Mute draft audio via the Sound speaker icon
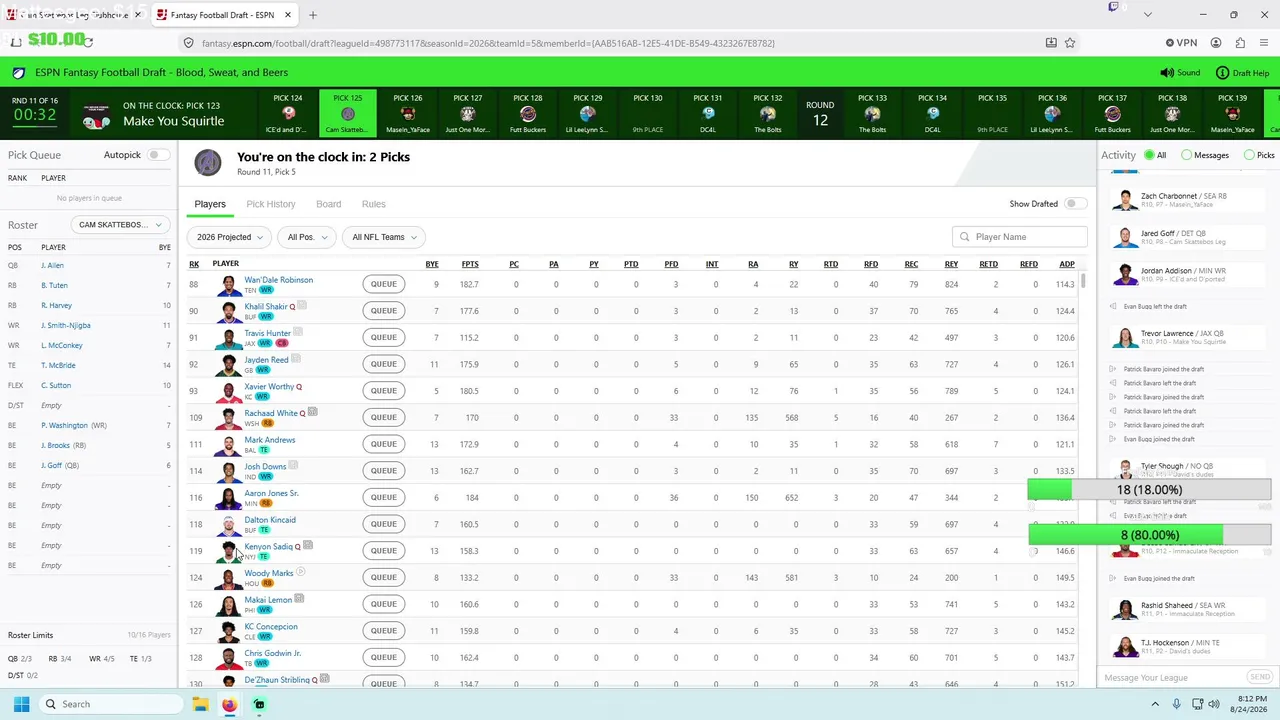This screenshot has width=1280, height=720. [1166, 73]
